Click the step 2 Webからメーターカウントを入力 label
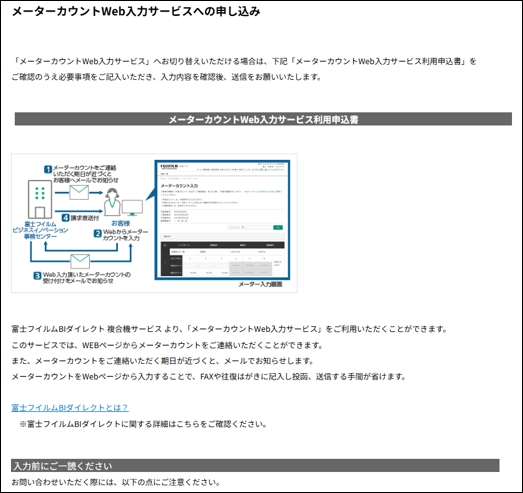The width and height of the screenshot is (523, 493). tap(121, 234)
